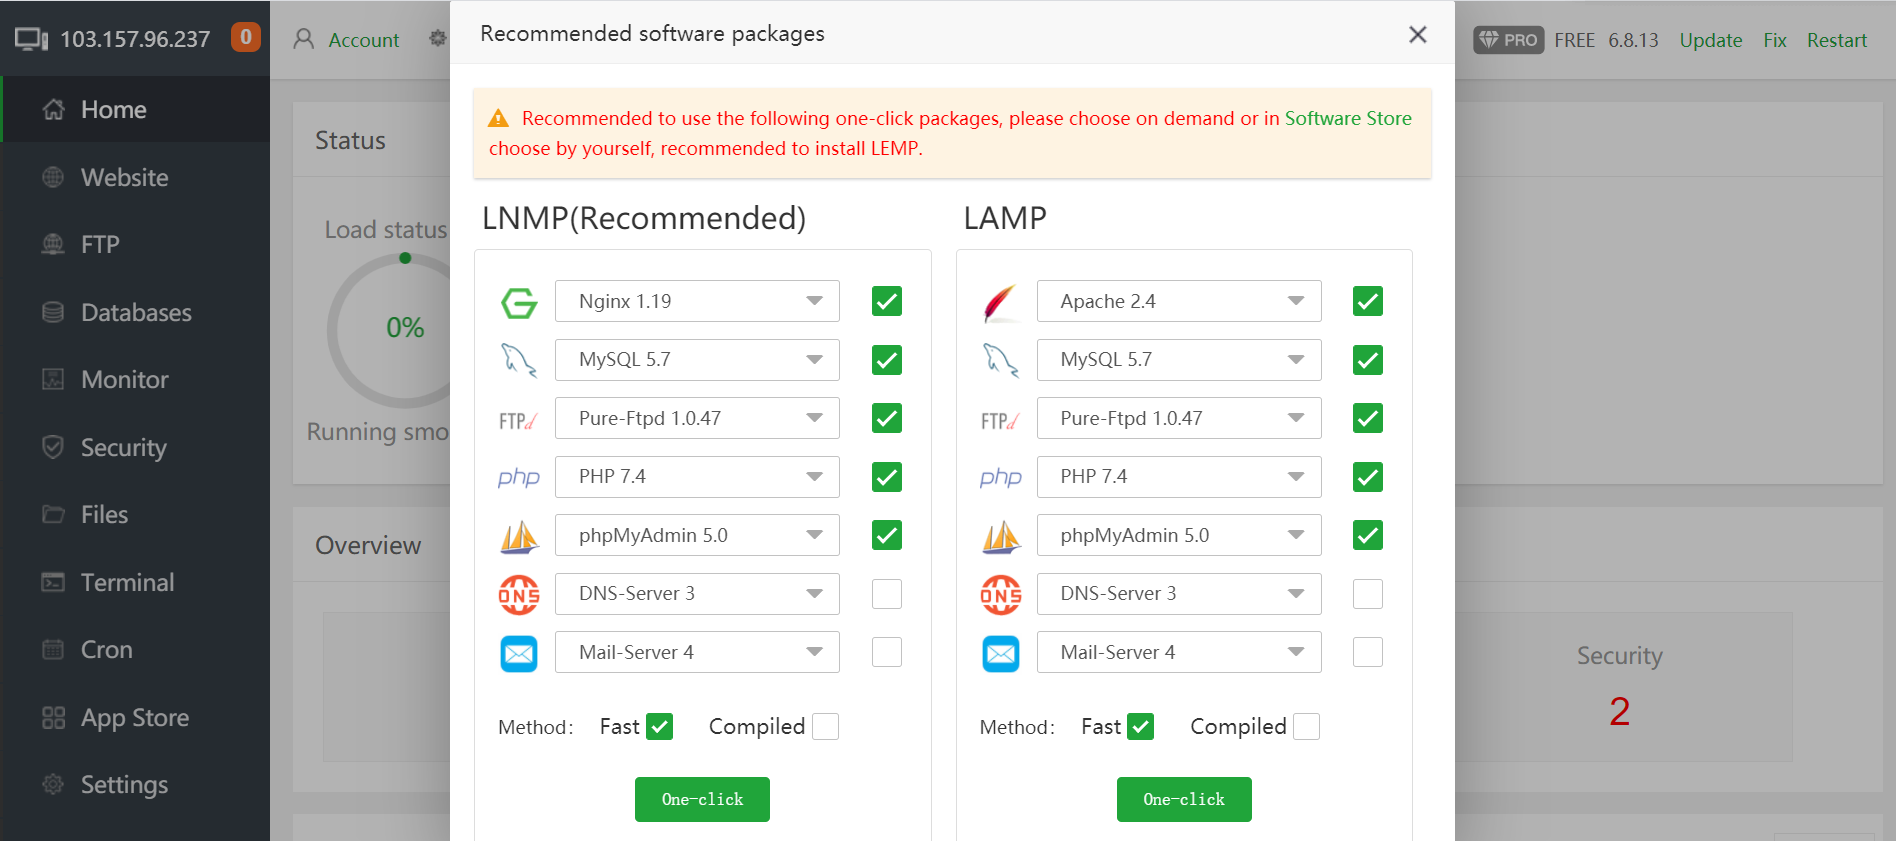Click the Website globe icon
The height and width of the screenshot is (841, 1896).
pyautogui.click(x=54, y=178)
